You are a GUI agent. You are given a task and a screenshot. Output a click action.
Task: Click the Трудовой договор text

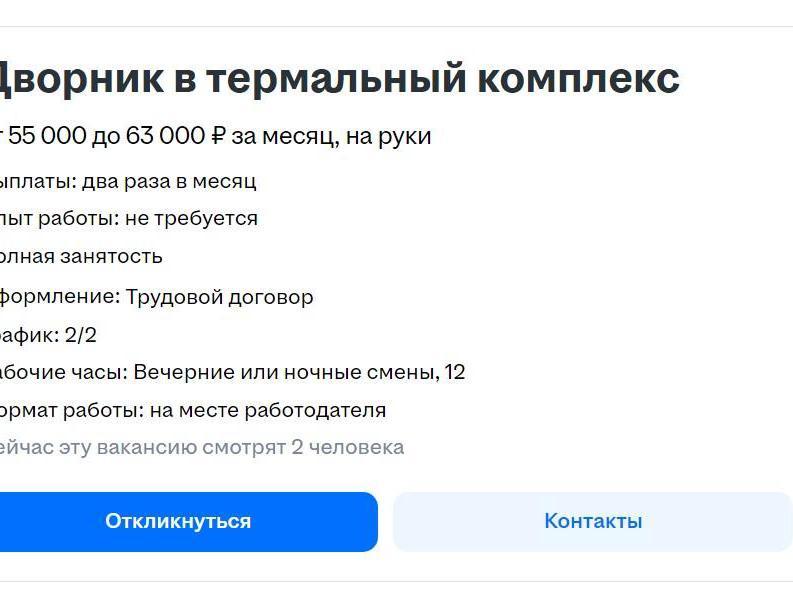(x=220, y=297)
